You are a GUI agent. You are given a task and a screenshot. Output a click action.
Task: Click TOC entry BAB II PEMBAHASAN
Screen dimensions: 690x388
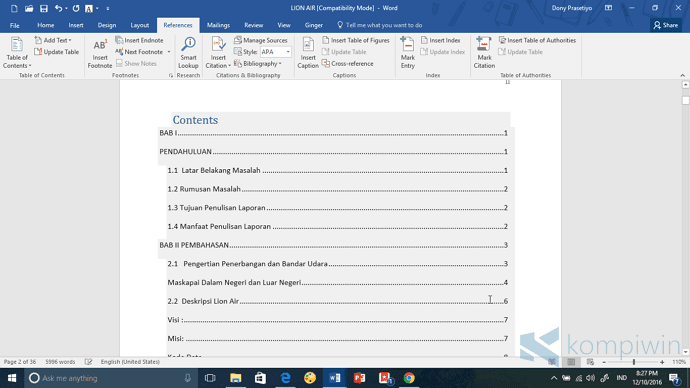click(334, 245)
